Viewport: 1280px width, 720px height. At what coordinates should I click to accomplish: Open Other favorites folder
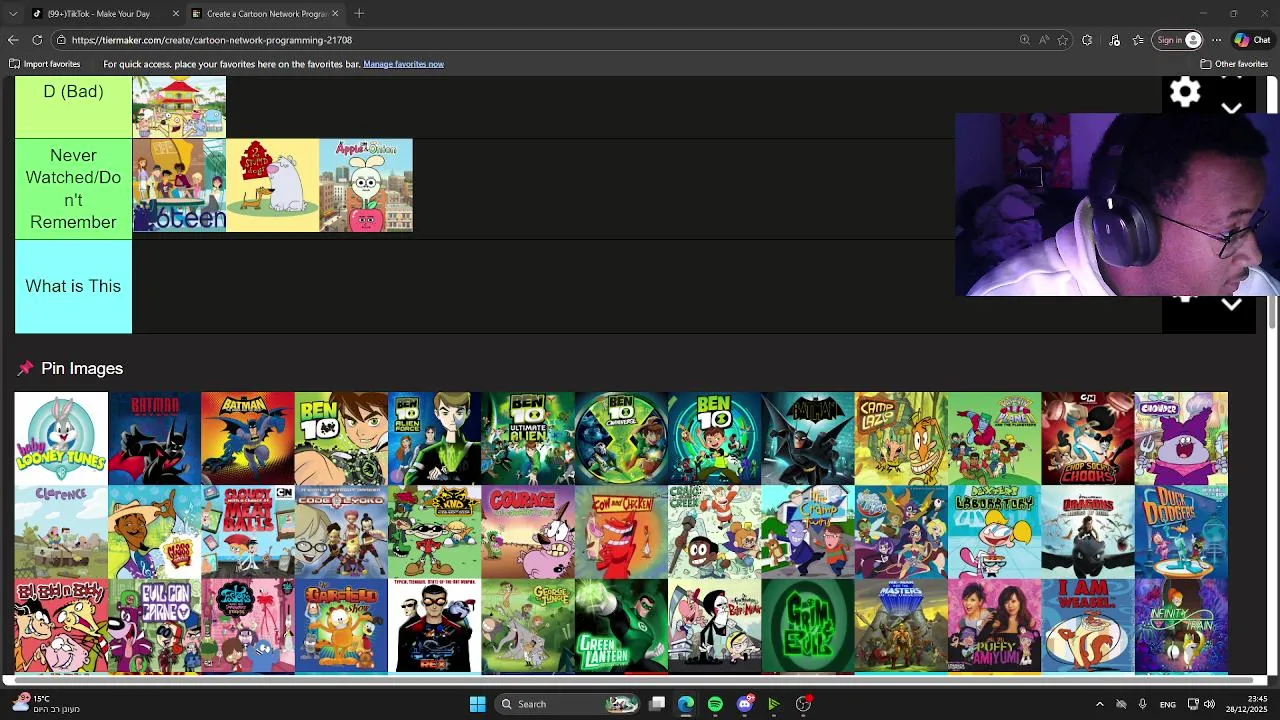coord(1234,64)
